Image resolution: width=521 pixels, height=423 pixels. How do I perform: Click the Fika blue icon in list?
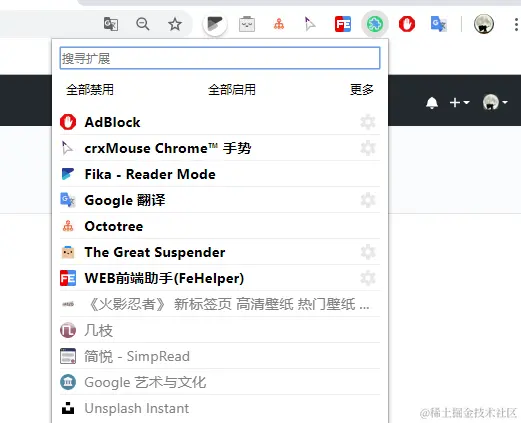[68, 174]
